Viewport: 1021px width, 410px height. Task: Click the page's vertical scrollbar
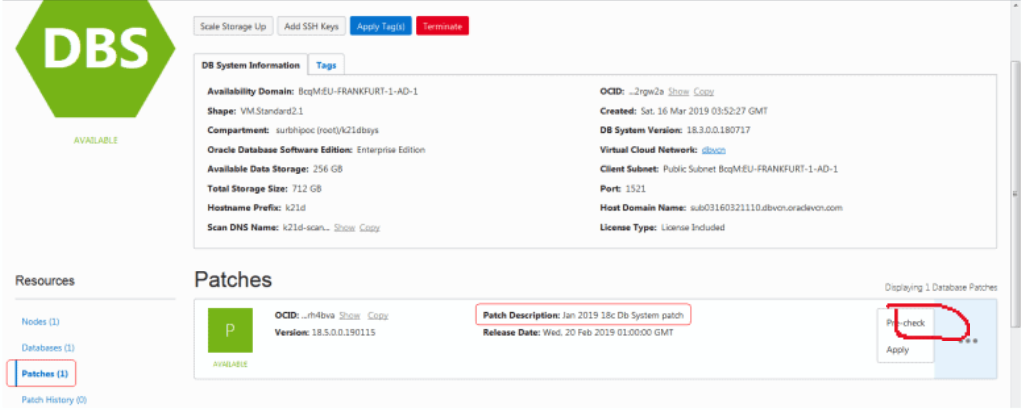point(1015,195)
